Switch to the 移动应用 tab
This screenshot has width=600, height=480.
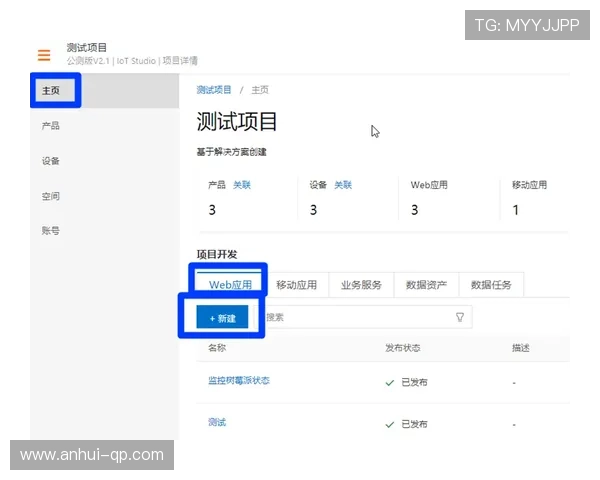(296, 284)
